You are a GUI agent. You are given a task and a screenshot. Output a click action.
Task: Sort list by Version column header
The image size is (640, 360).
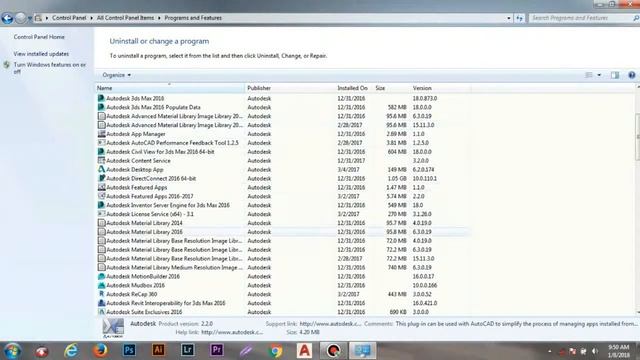pos(440,88)
